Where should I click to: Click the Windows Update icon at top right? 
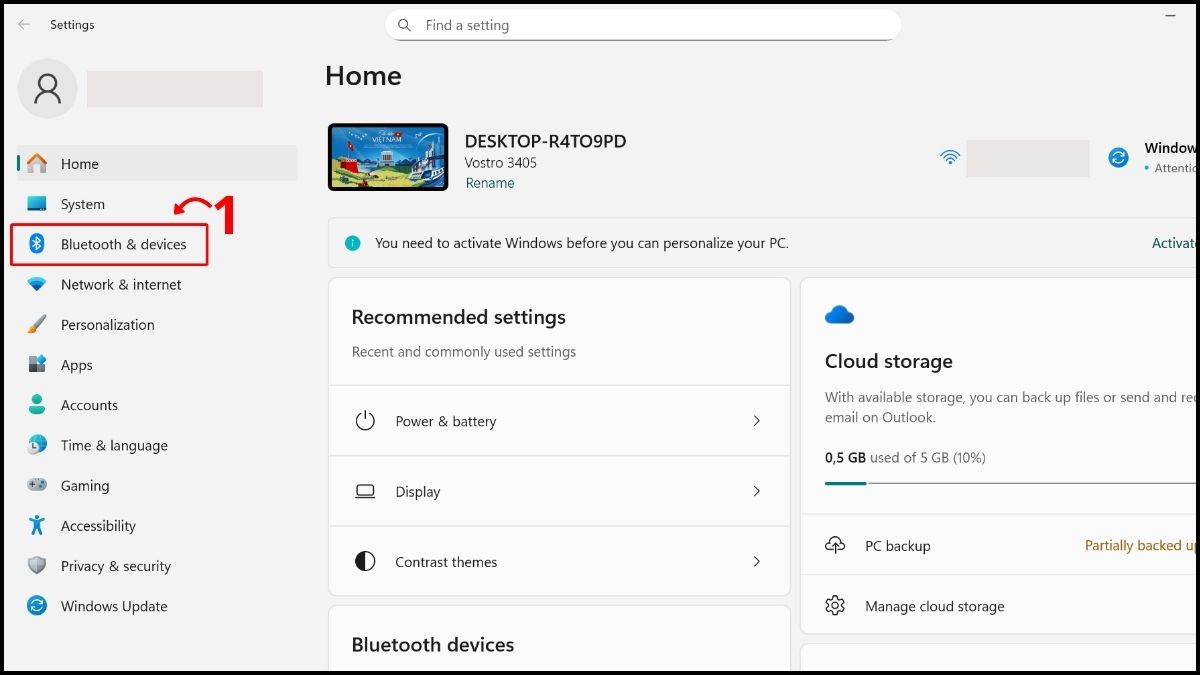tap(1119, 157)
